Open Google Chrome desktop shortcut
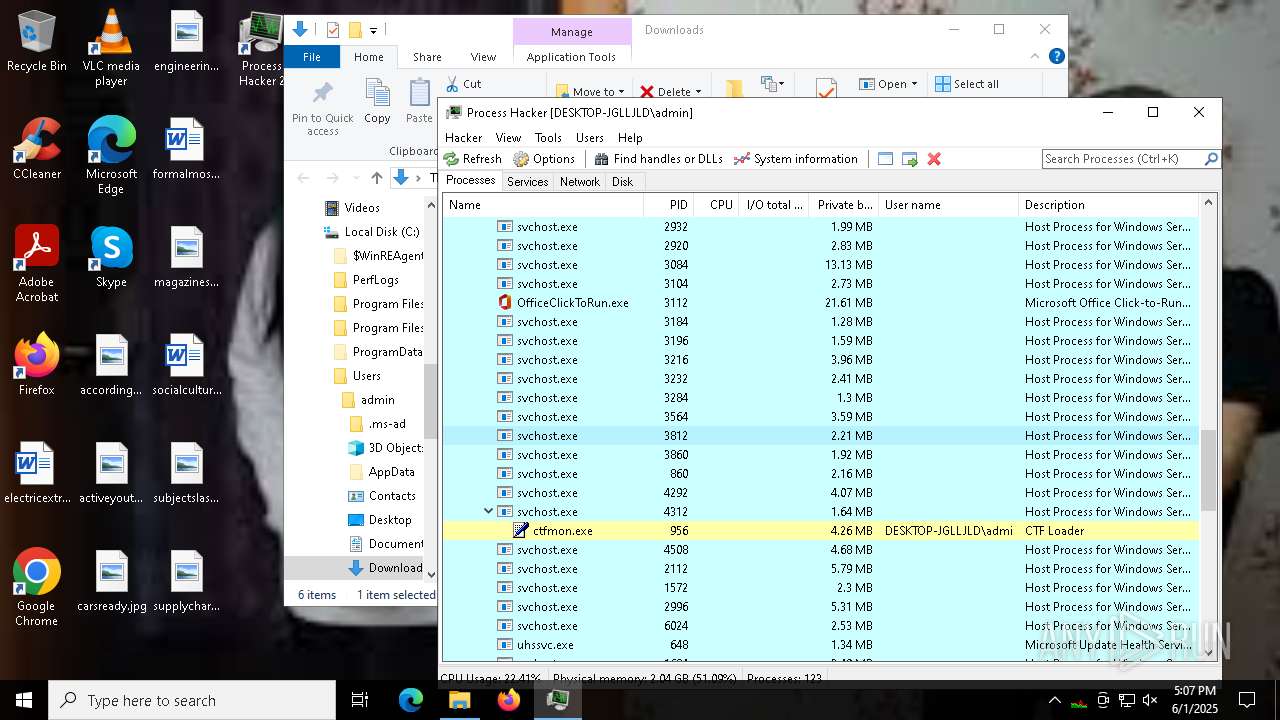The image size is (1280, 720). click(x=36, y=588)
